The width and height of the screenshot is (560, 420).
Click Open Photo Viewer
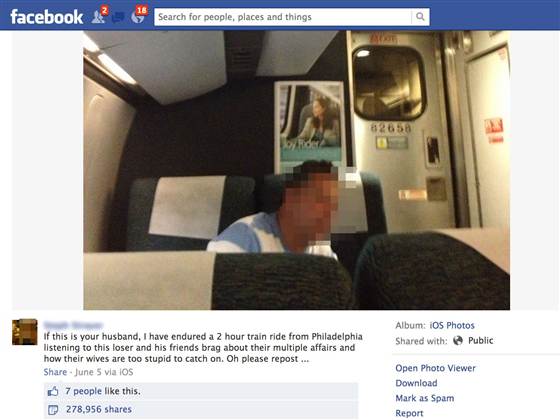(x=435, y=368)
